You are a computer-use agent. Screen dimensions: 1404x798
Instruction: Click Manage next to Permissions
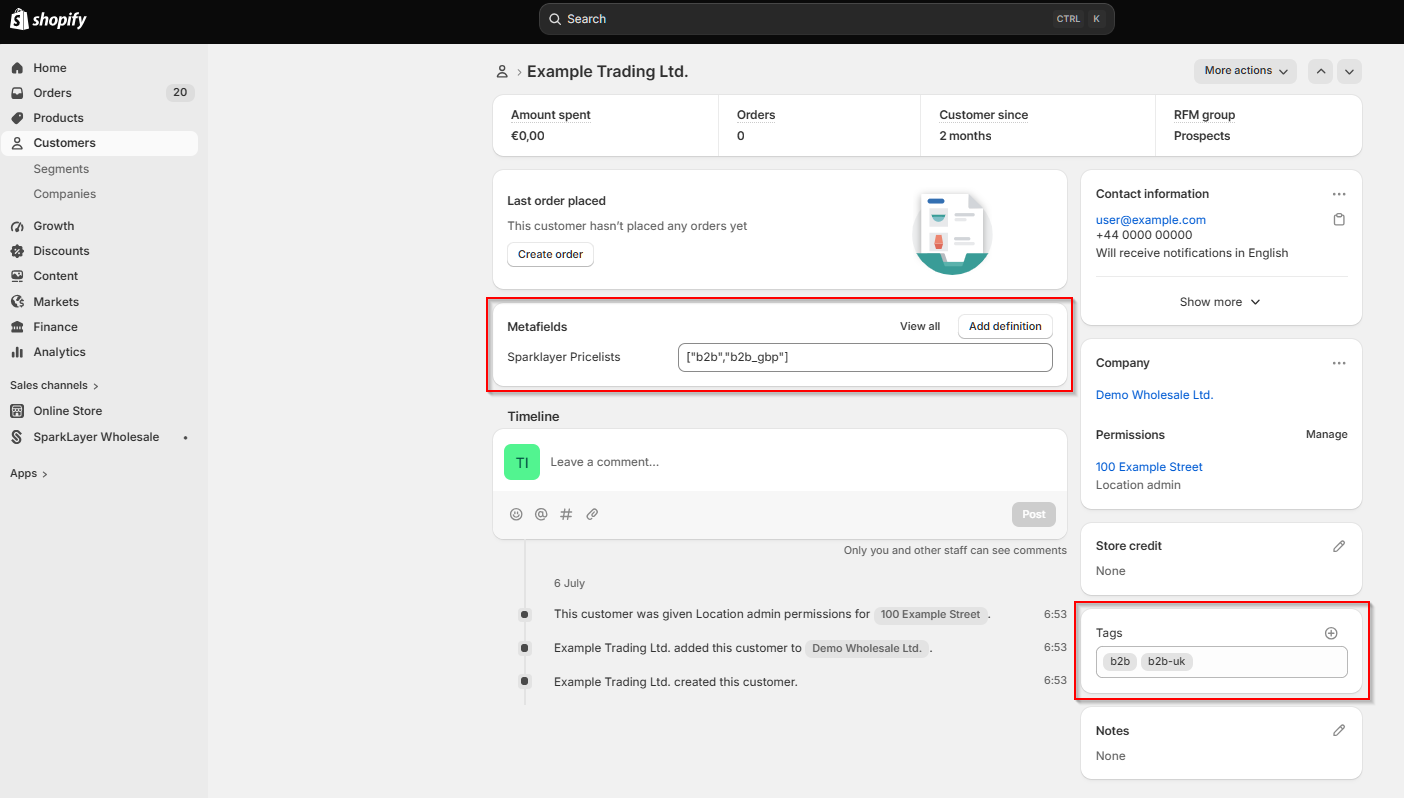pos(1327,435)
